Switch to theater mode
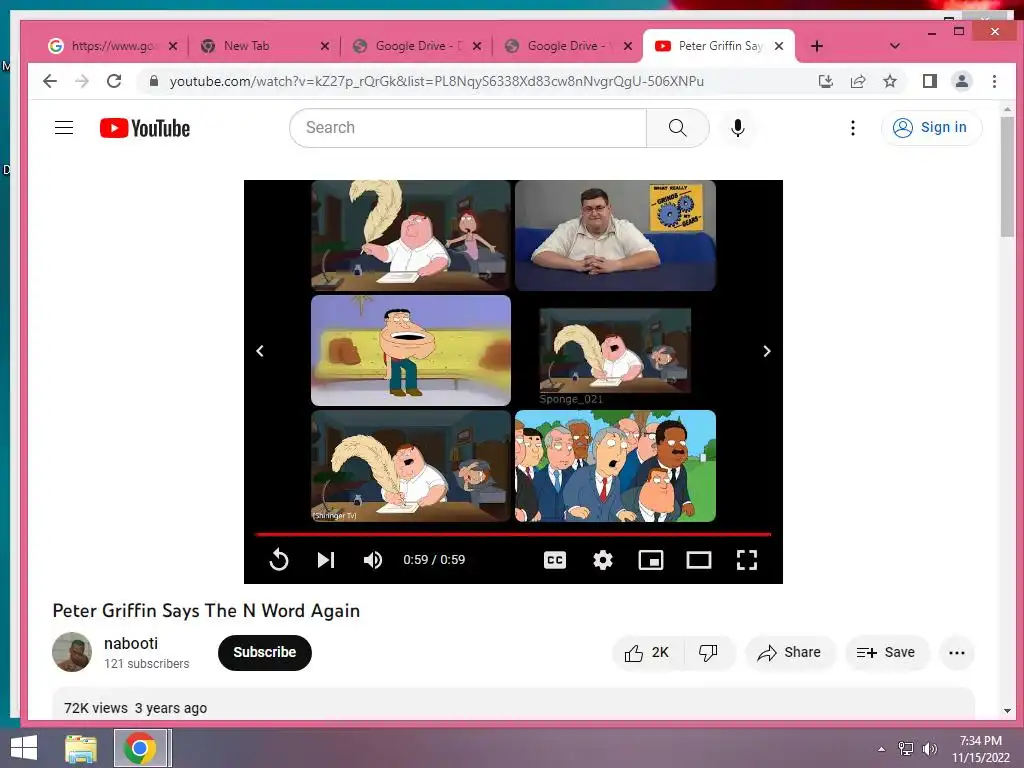This screenshot has width=1024, height=768. (699, 560)
